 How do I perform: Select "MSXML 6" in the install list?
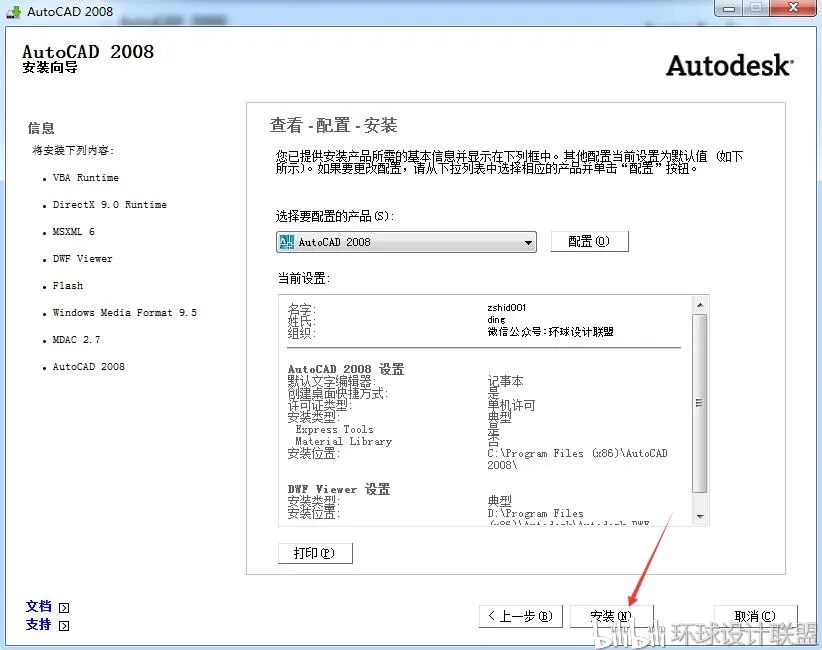[73, 232]
